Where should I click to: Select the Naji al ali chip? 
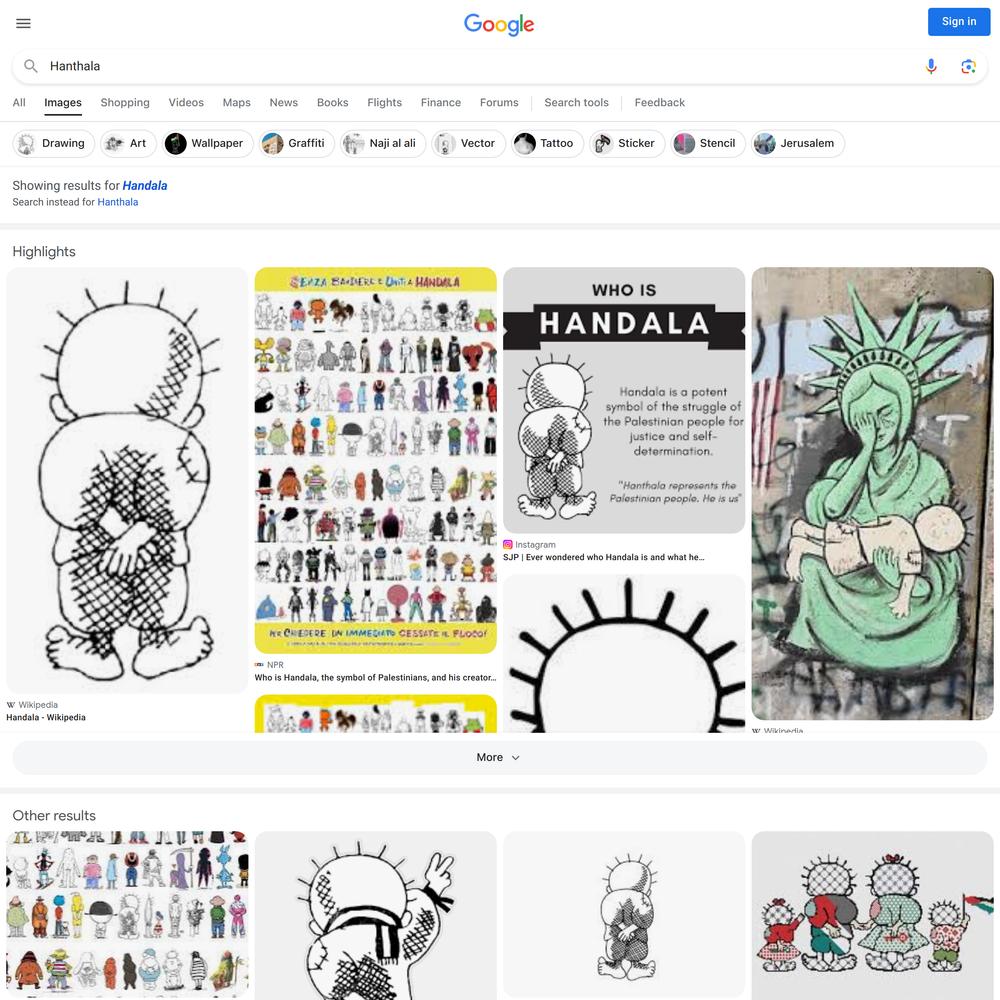[x=383, y=143]
